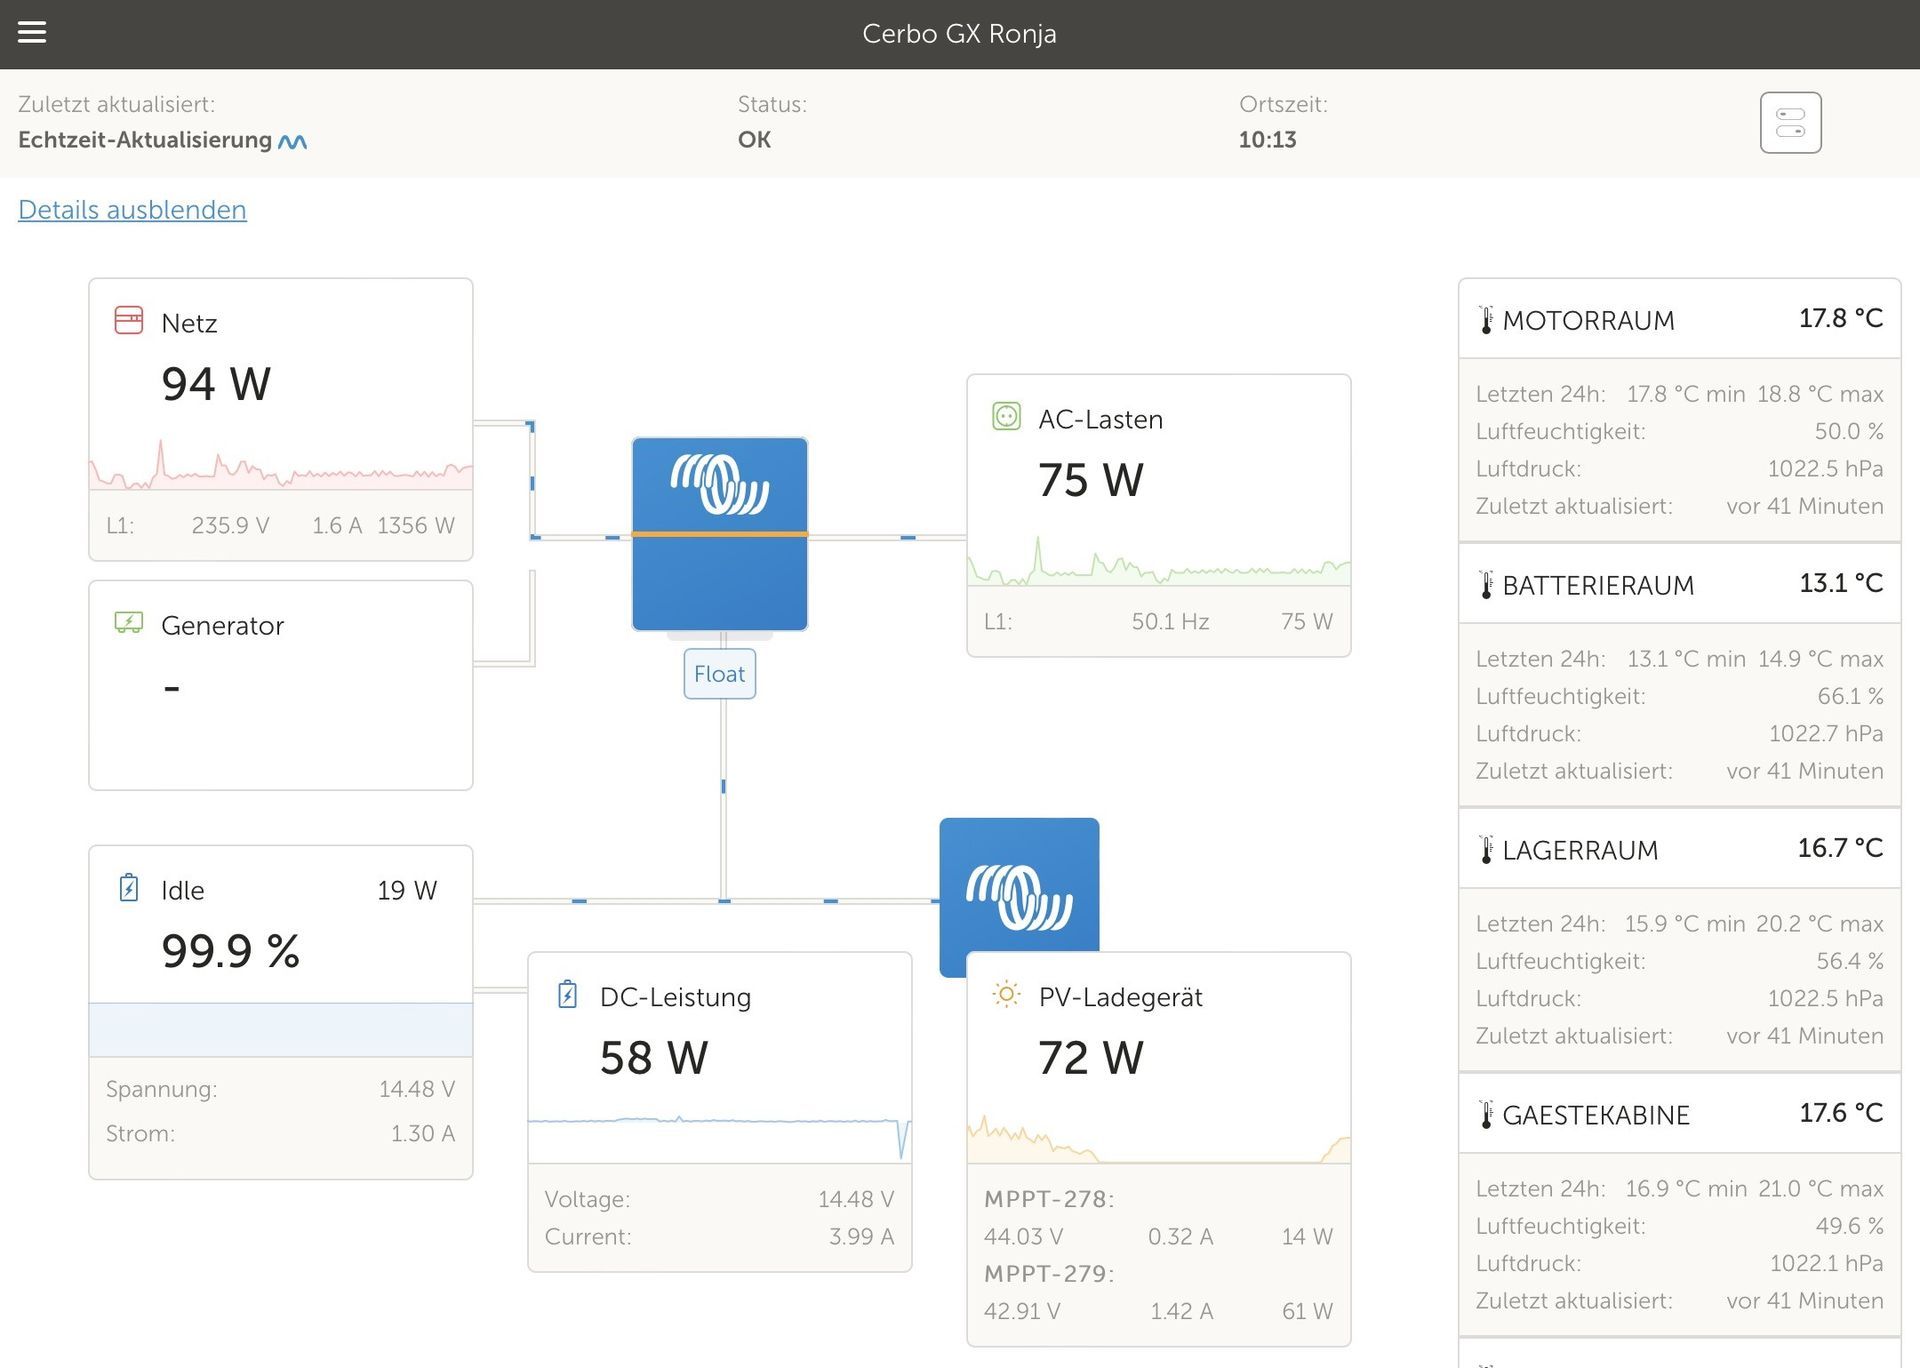Viewport: 1920px width, 1368px height.
Task: Click the Idle 19 W value
Action: click(x=407, y=891)
